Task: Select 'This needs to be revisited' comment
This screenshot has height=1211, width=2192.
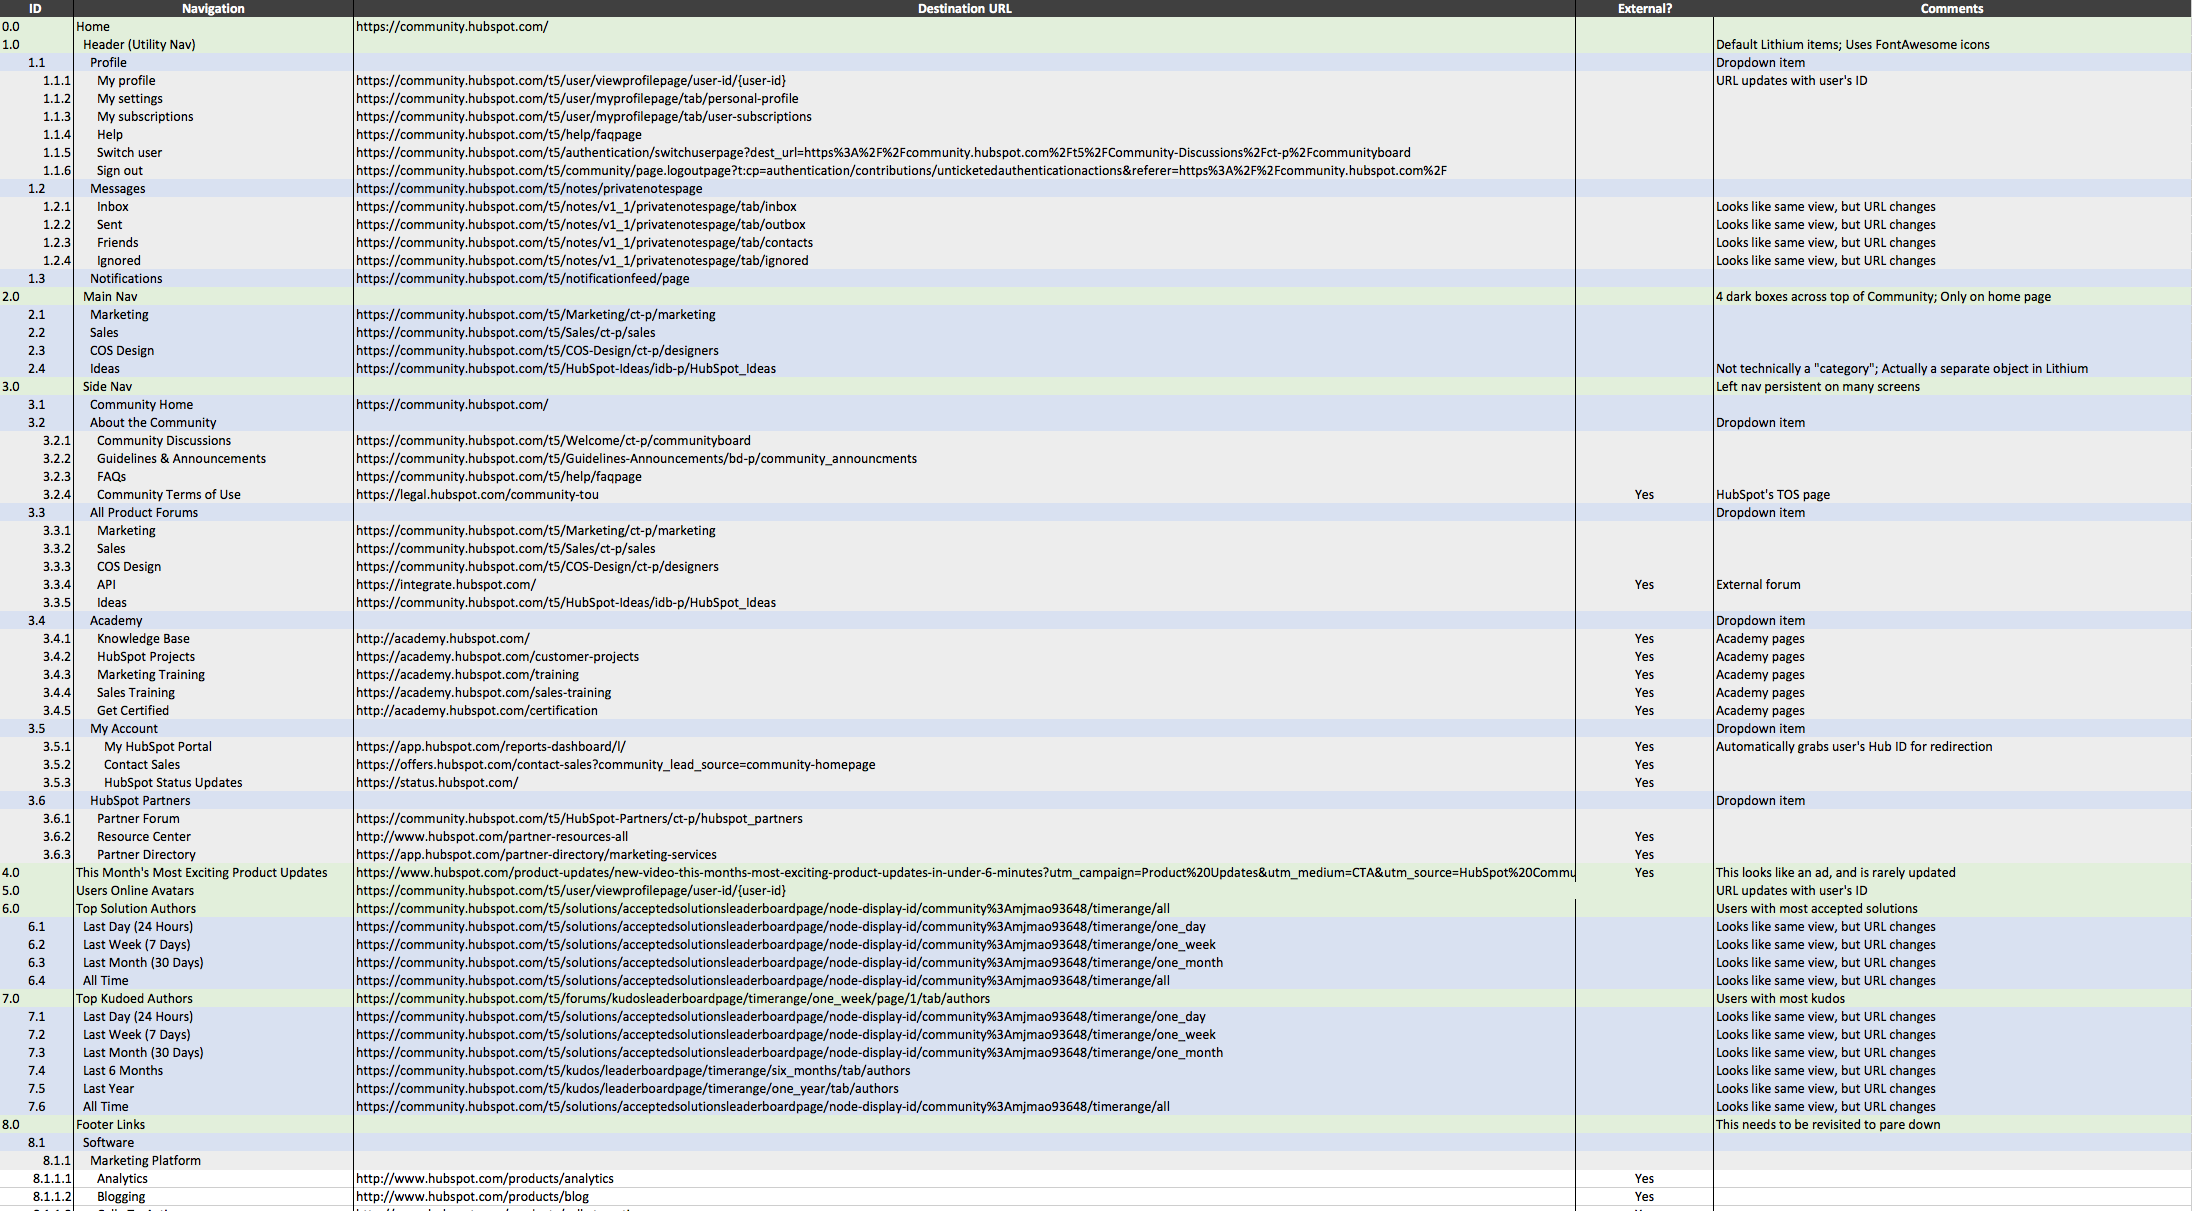Action: click(x=1828, y=1125)
